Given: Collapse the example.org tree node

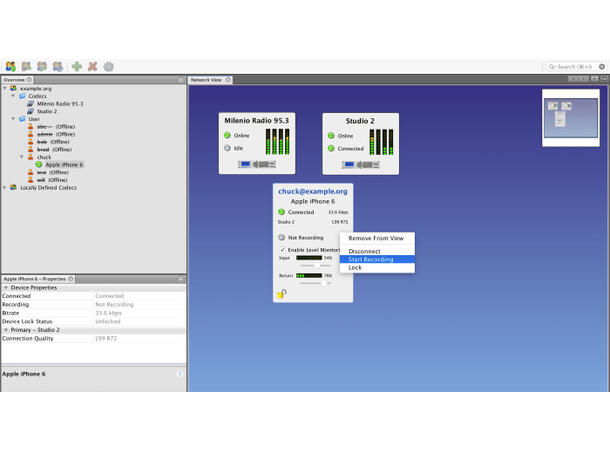Looking at the screenshot, I should coord(5,89).
